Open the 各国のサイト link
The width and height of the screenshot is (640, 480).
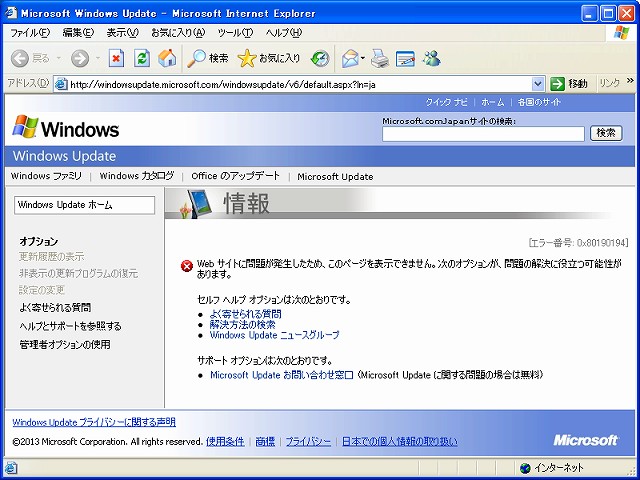pos(539,102)
